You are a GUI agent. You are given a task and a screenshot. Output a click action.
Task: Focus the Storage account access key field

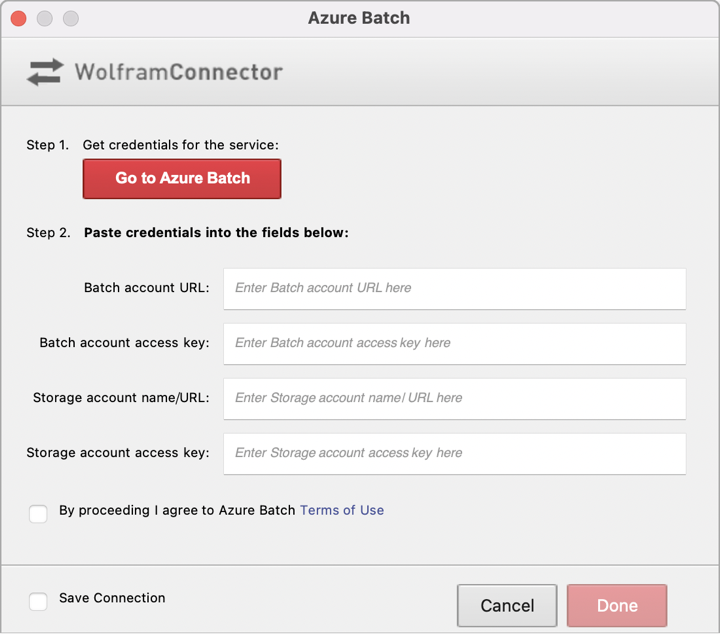(x=454, y=453)
